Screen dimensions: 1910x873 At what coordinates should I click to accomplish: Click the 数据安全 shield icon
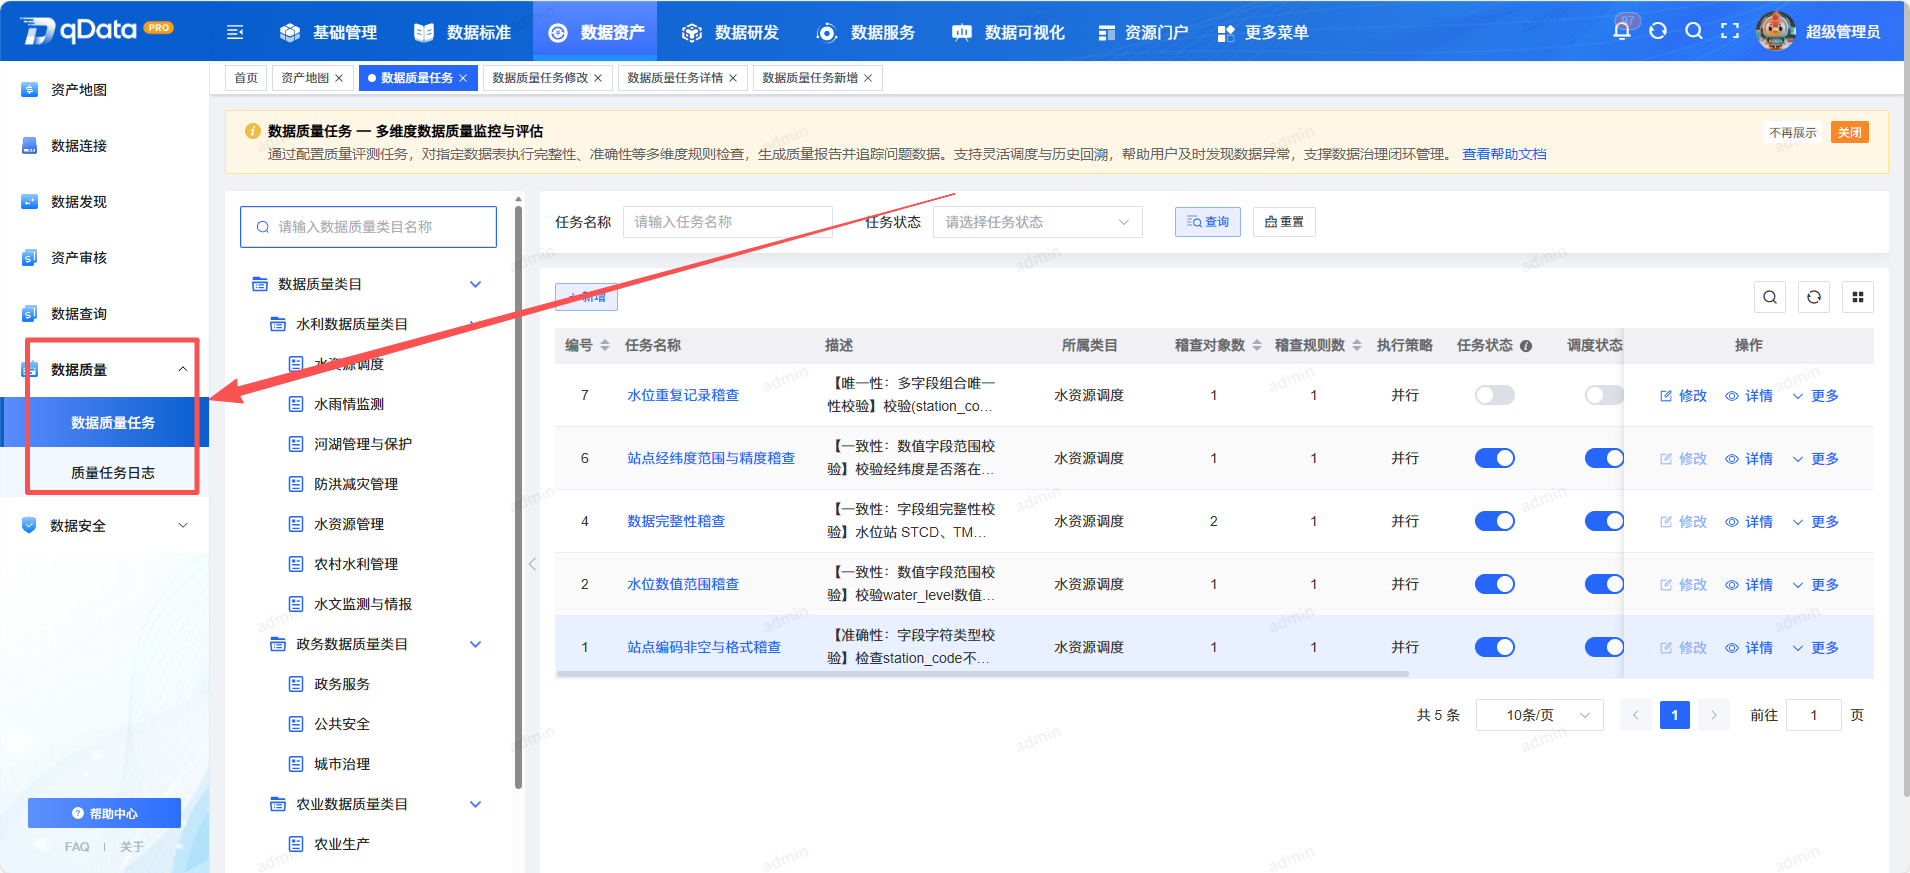pyautogui.click(x=29, y=525)
